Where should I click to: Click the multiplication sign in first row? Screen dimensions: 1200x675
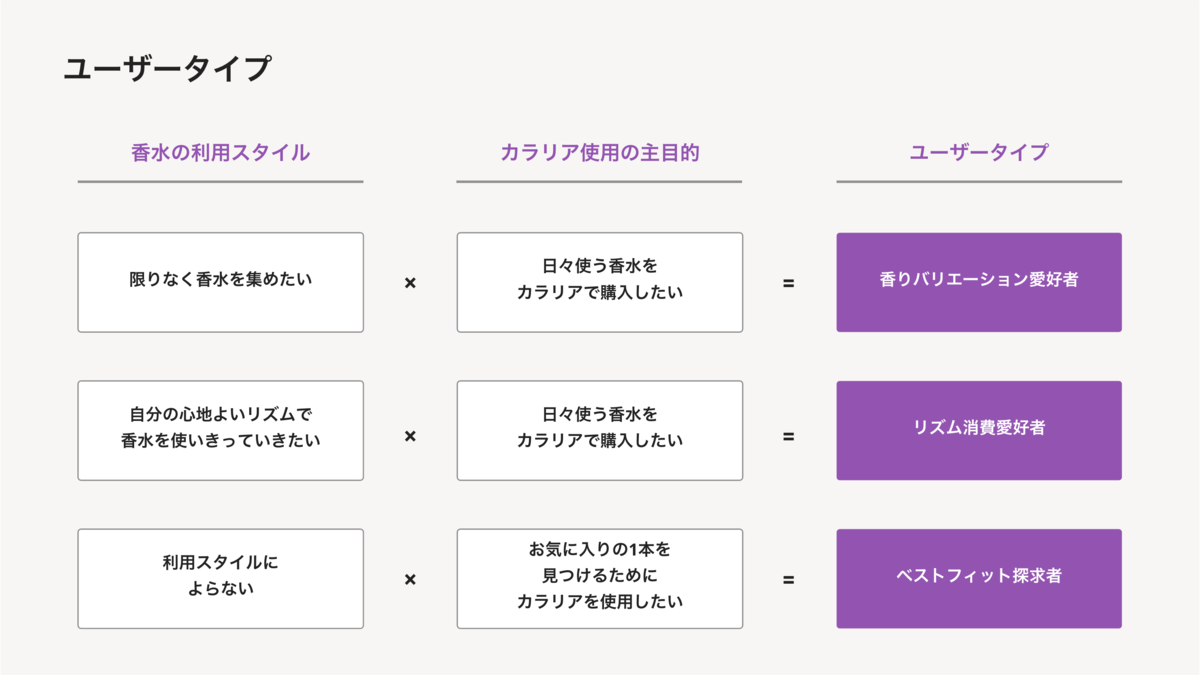click(x=410, y=283)
